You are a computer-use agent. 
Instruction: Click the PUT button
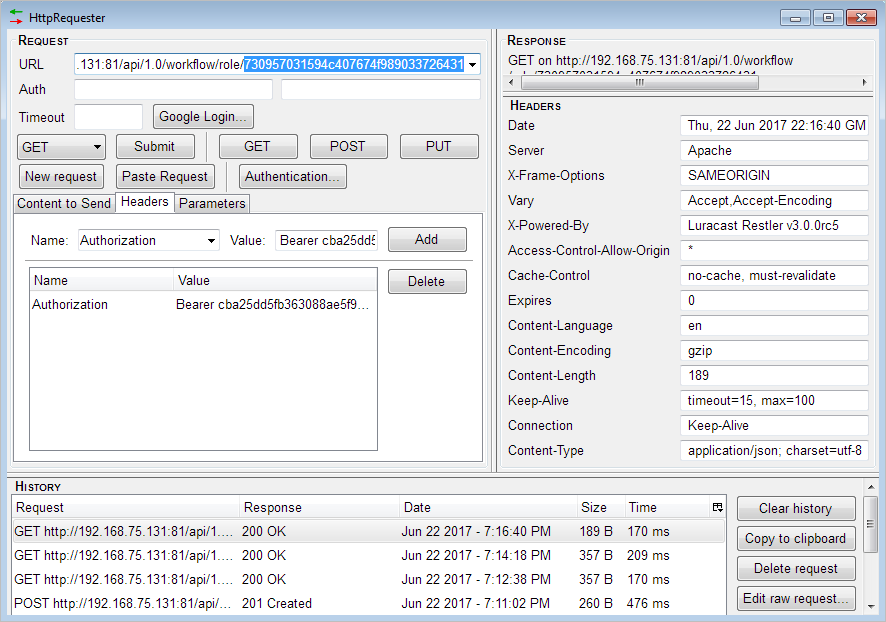pyautogui.click(x=438, y=146)
